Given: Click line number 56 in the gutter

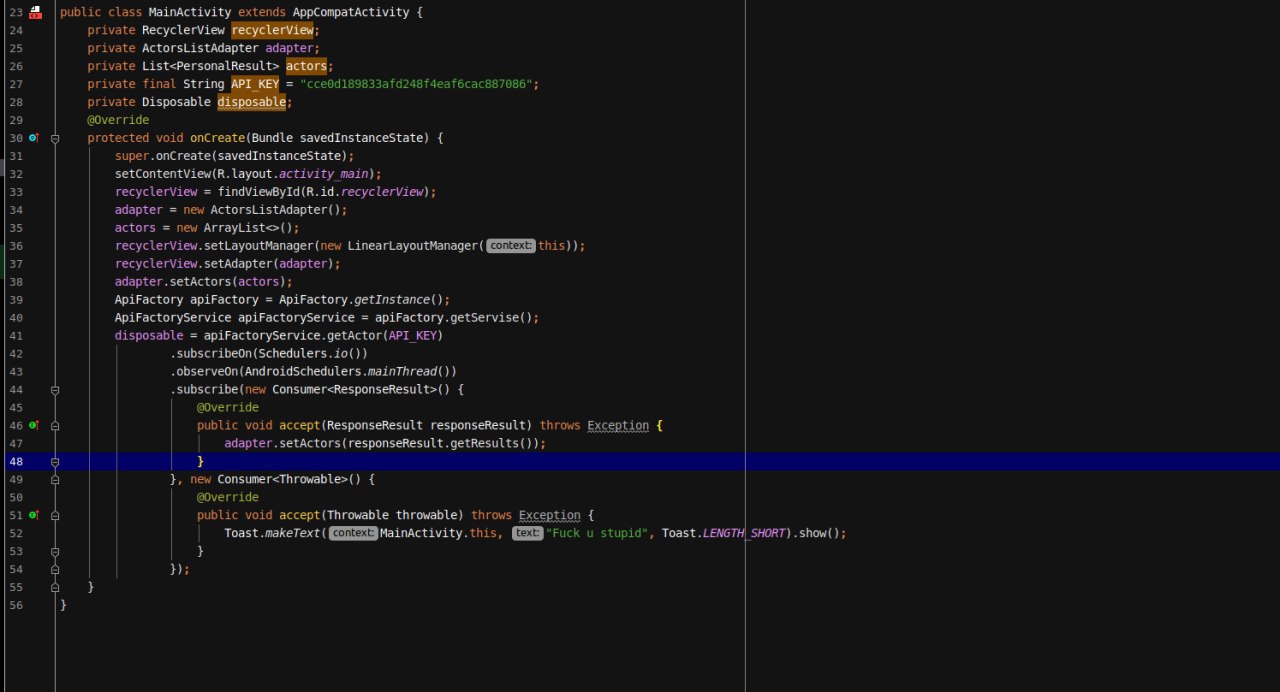Looking at the screenshot, I should pos(16,606).
